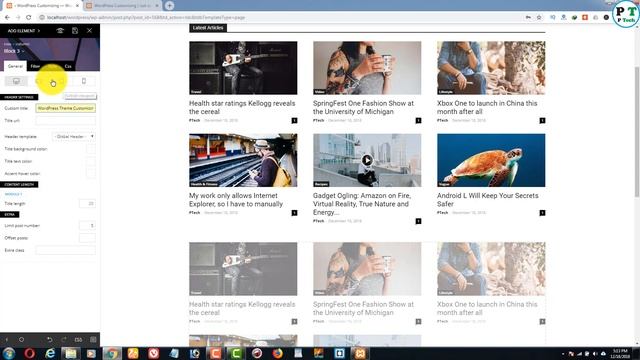Launch Internet Explorer from taskbar
The width and height of the screenshot is (640, 360).
pyautogui.click(x=50, y=353)
